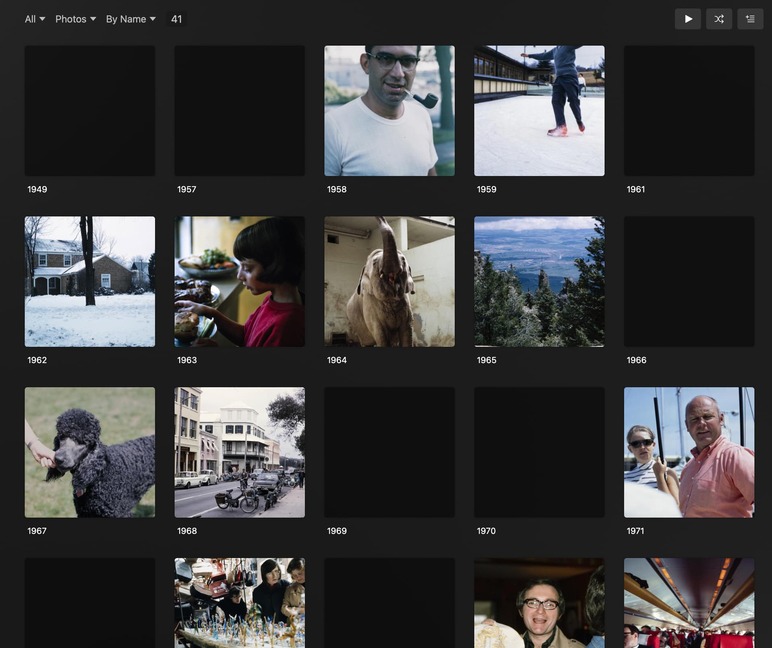Screen dimensions: 772x648
Task: Click the 1966 album label
Action: (x=637, y=360)
